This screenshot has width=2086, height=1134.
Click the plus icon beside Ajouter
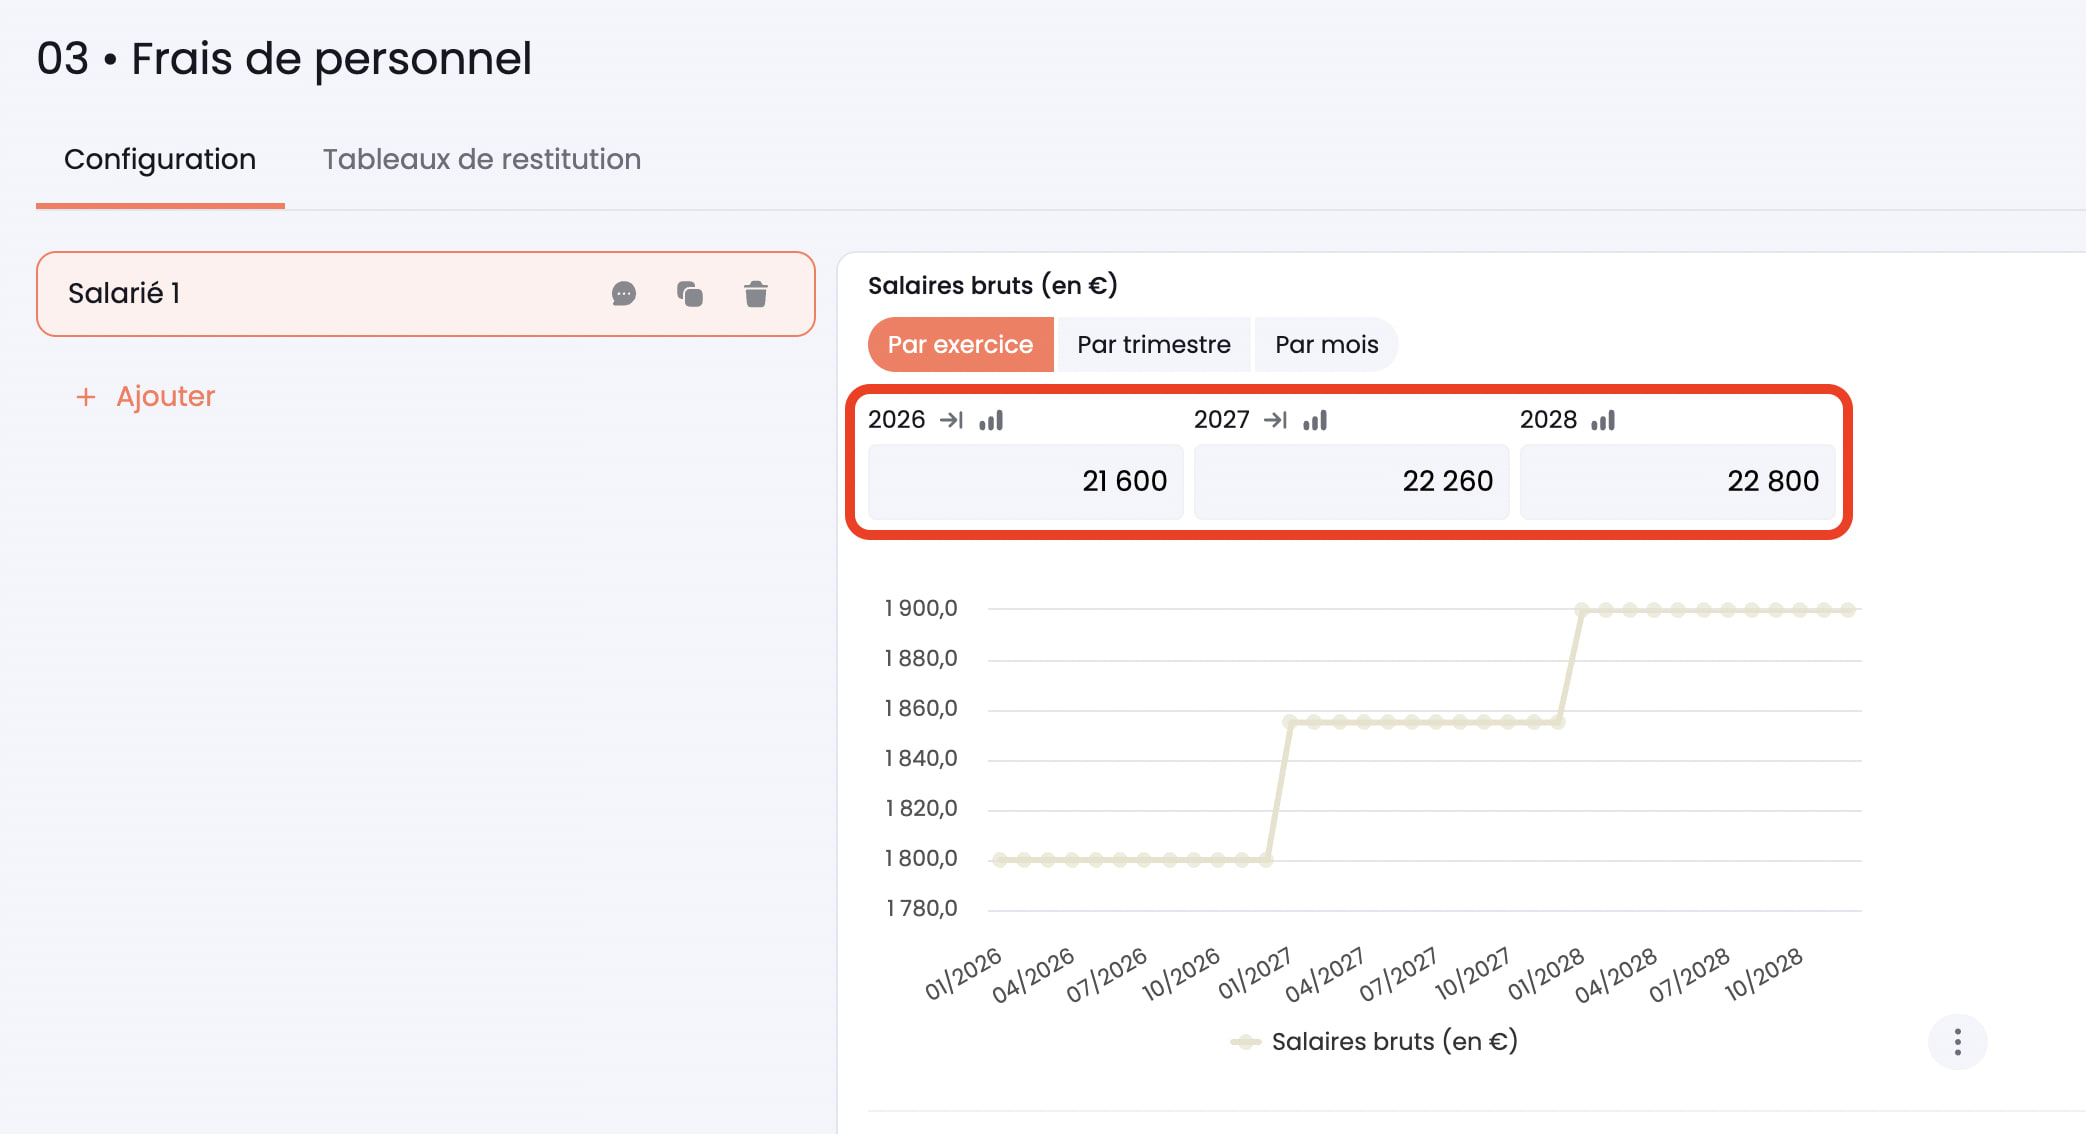click(x=86, y=397)
